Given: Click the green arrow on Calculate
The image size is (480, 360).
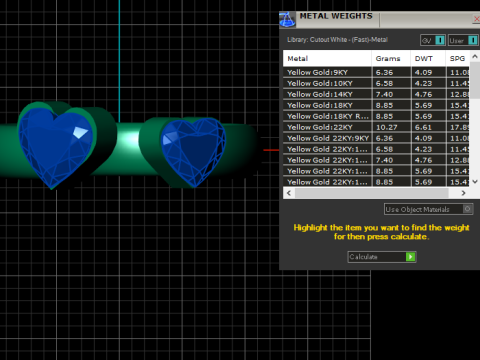Looking at the screenshot, I should tap(410, 257).
